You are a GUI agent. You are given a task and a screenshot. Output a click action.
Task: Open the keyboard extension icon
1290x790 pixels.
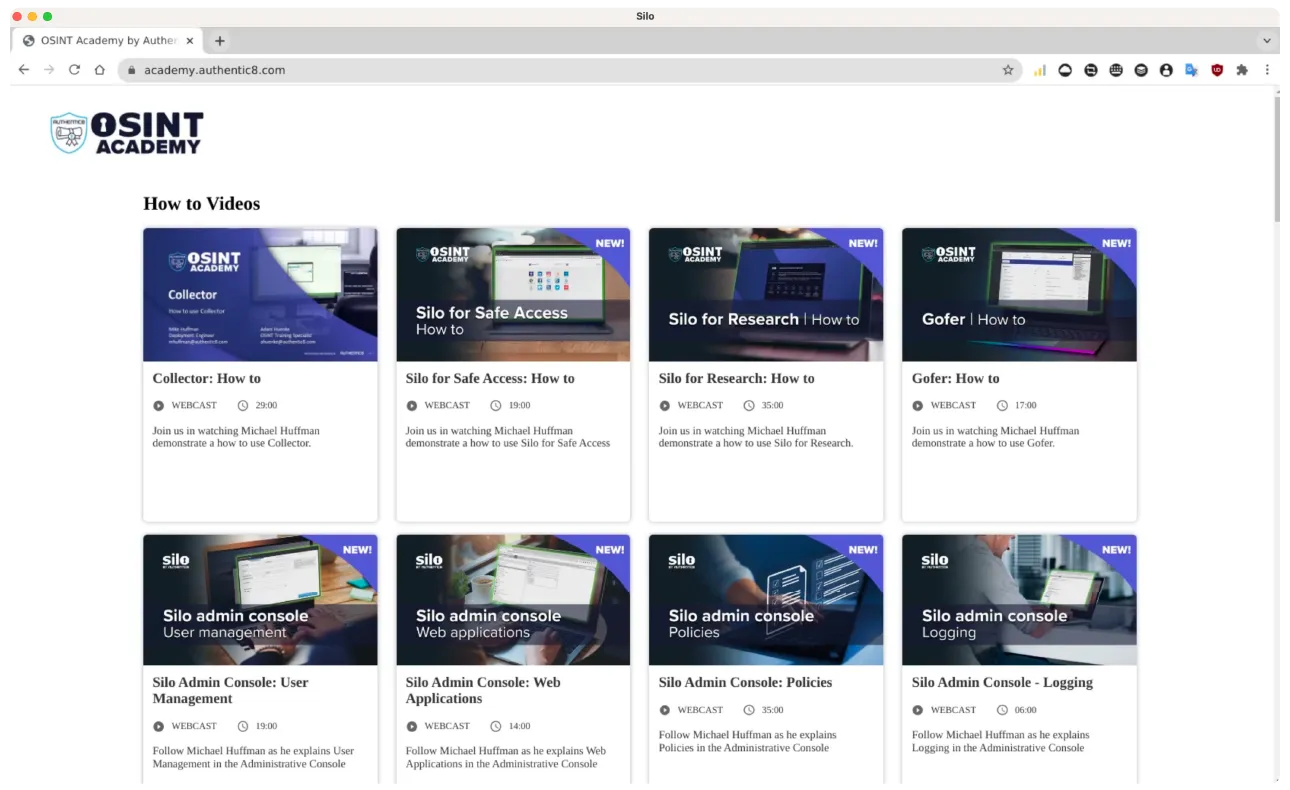(x=1116, y=70)
